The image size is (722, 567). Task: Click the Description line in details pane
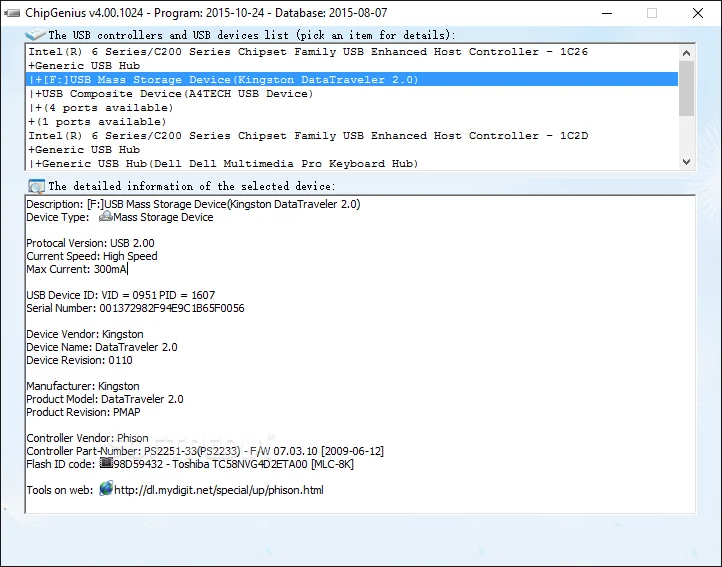pyautogui.click(x=193, y=204)
